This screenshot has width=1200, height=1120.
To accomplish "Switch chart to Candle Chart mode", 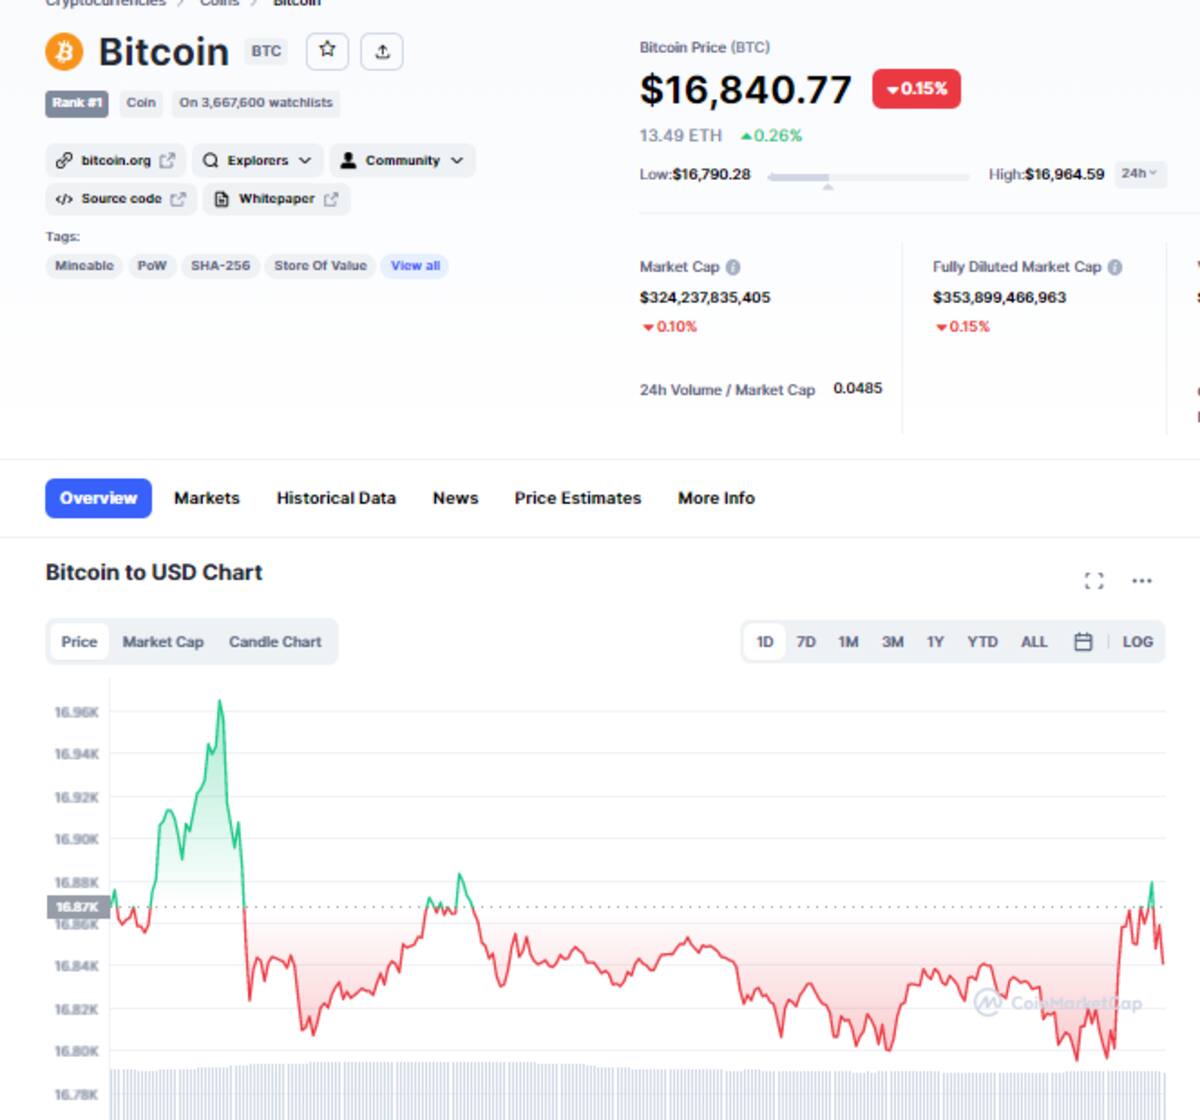I will point(275,642).
